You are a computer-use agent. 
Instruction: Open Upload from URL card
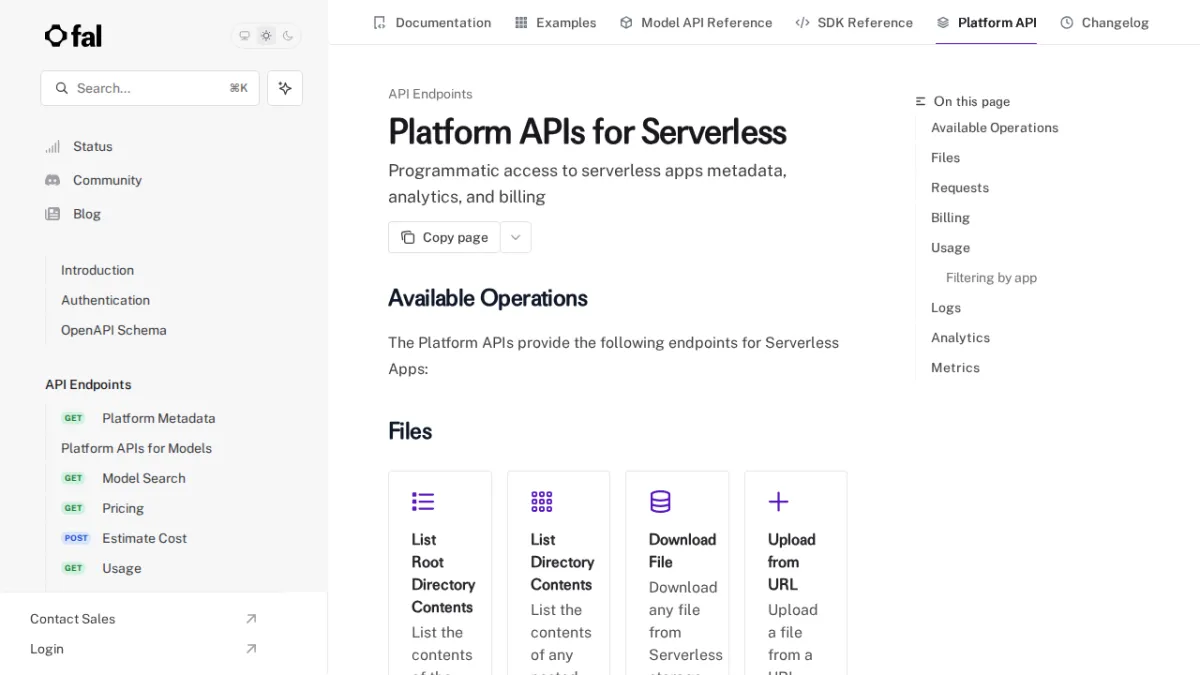point(796,573)
